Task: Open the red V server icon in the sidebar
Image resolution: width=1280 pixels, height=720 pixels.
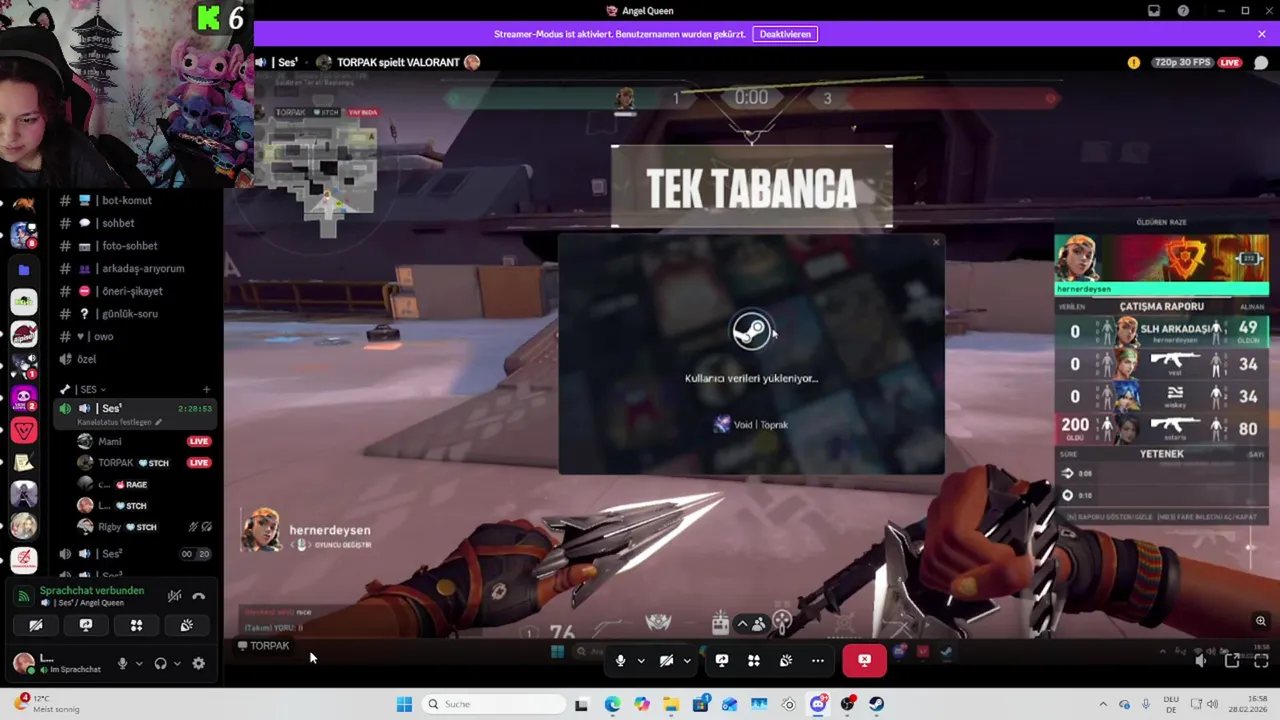Action: [x=24, y=431]
